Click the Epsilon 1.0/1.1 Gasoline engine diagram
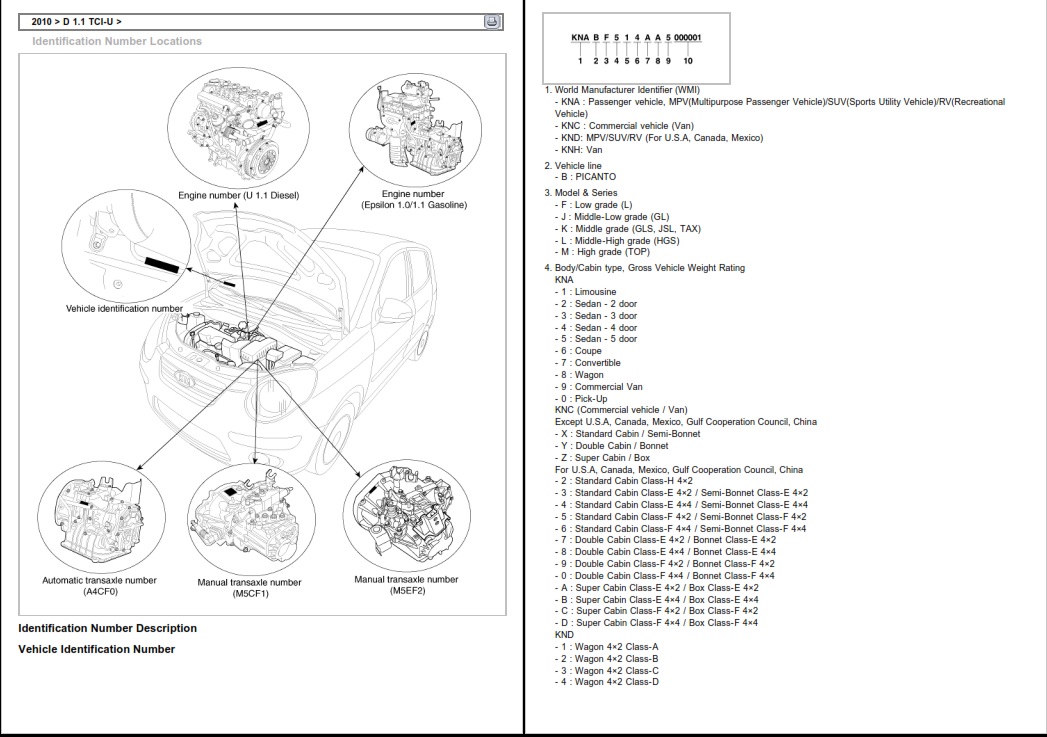This screenshot has height=737, width=1047. 412,125
